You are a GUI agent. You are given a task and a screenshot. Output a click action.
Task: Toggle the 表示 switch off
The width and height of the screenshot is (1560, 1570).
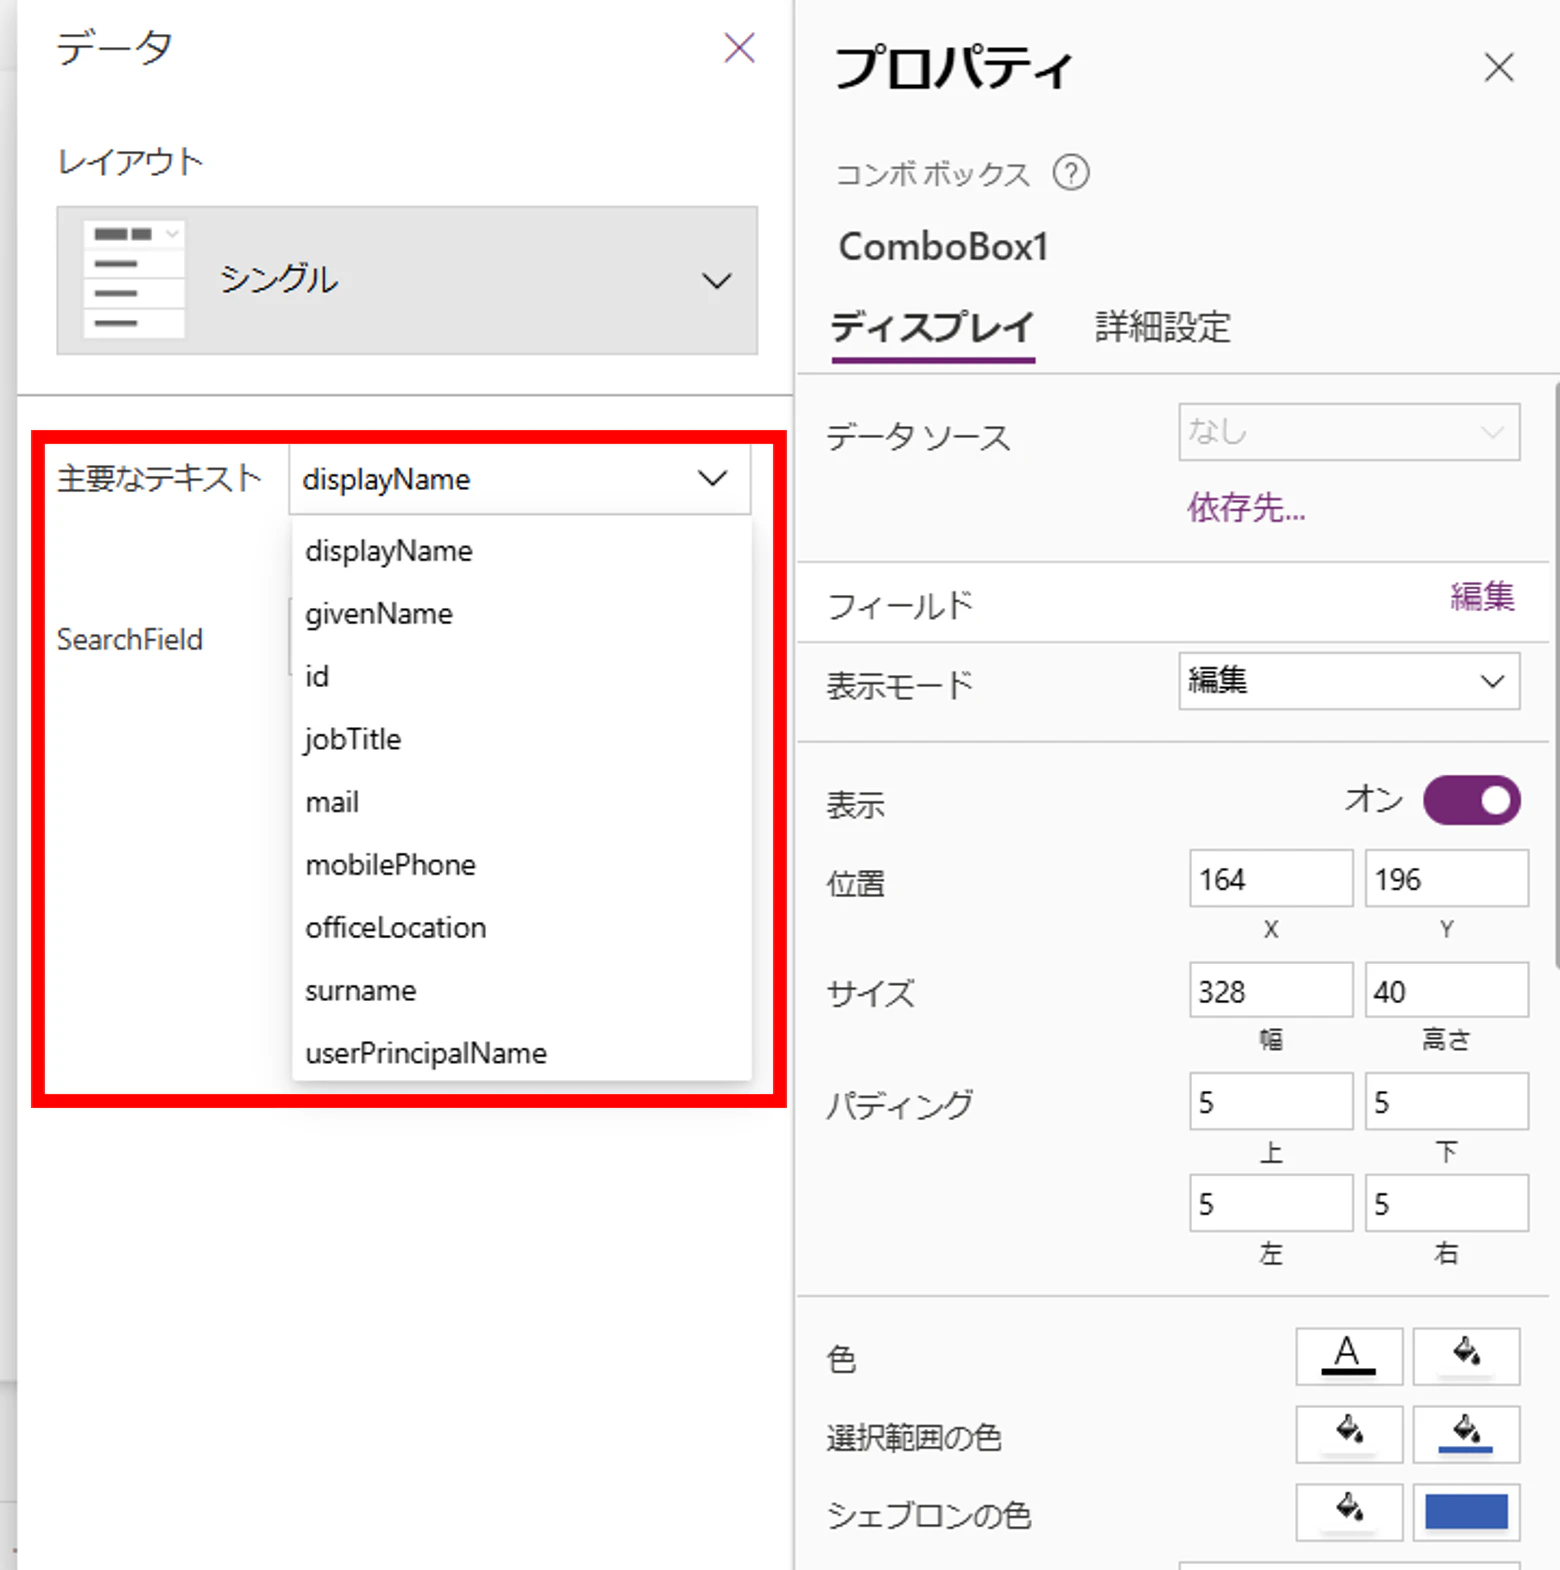coord(1472,801)
